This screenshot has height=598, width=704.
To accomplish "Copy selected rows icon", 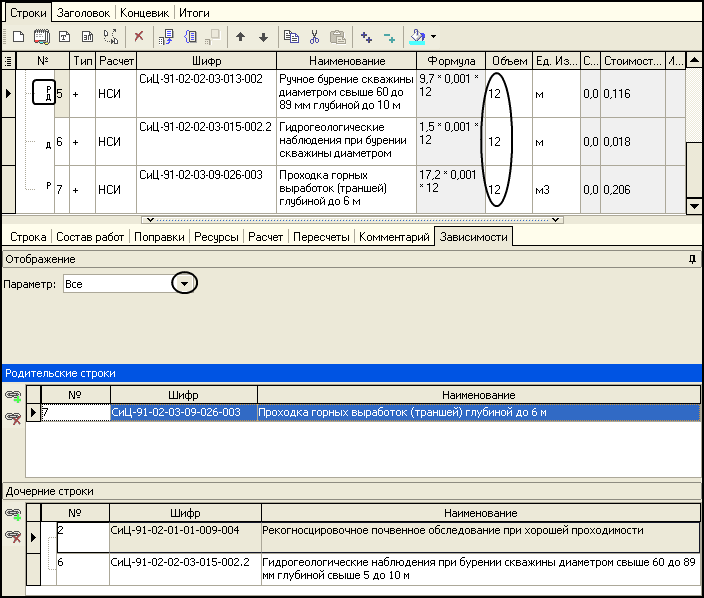I will coord(291,37).
